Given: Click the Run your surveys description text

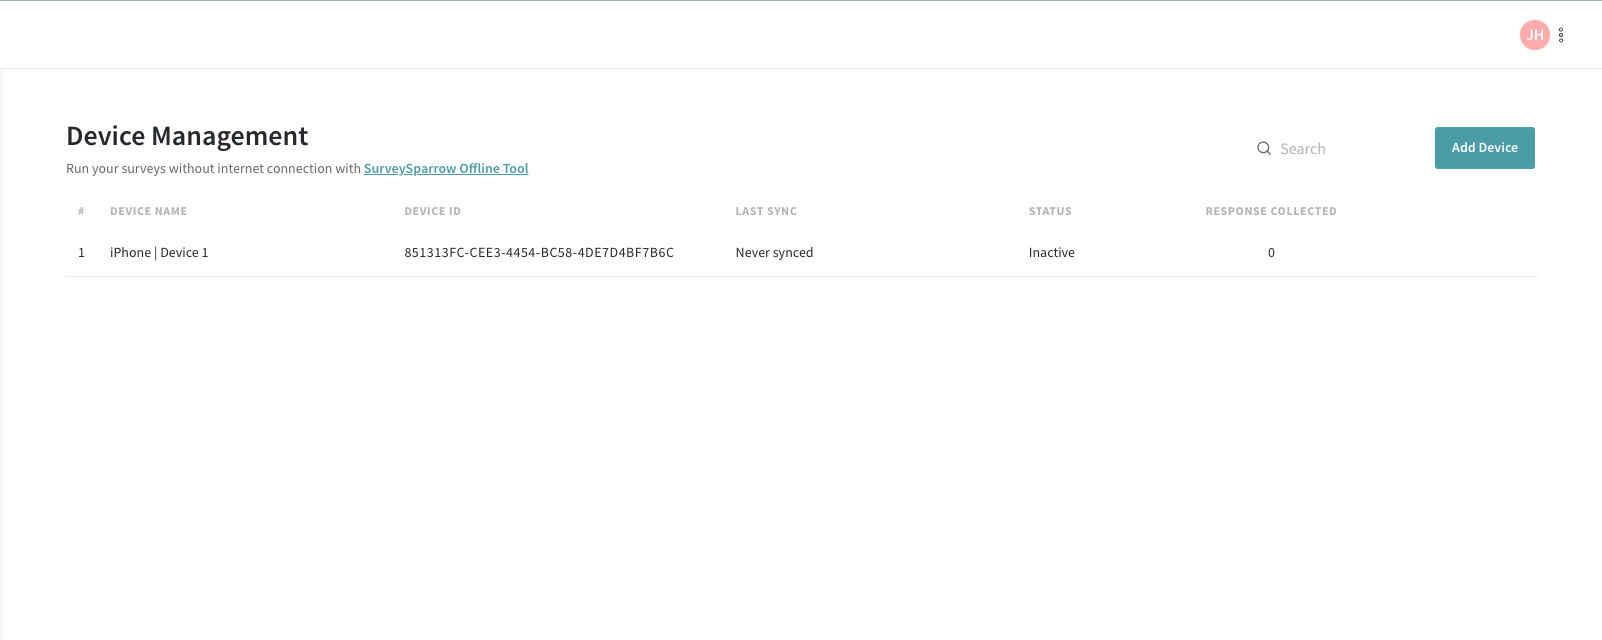Looking at the screenshot, I should [x=213, y=169].
